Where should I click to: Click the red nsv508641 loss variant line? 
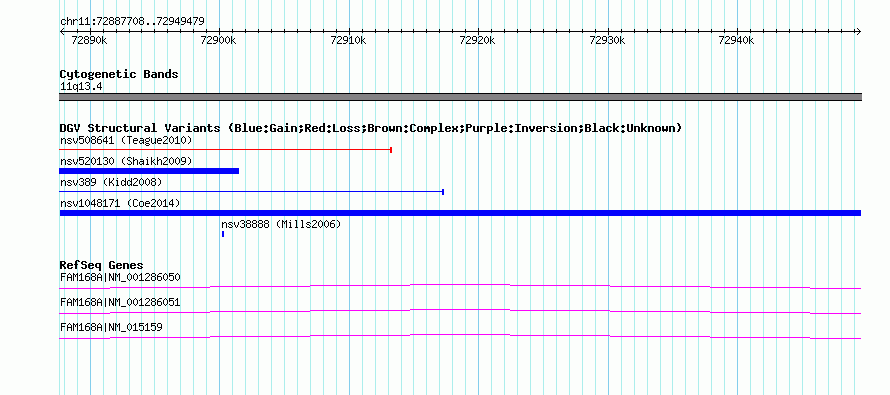point(226,150)
